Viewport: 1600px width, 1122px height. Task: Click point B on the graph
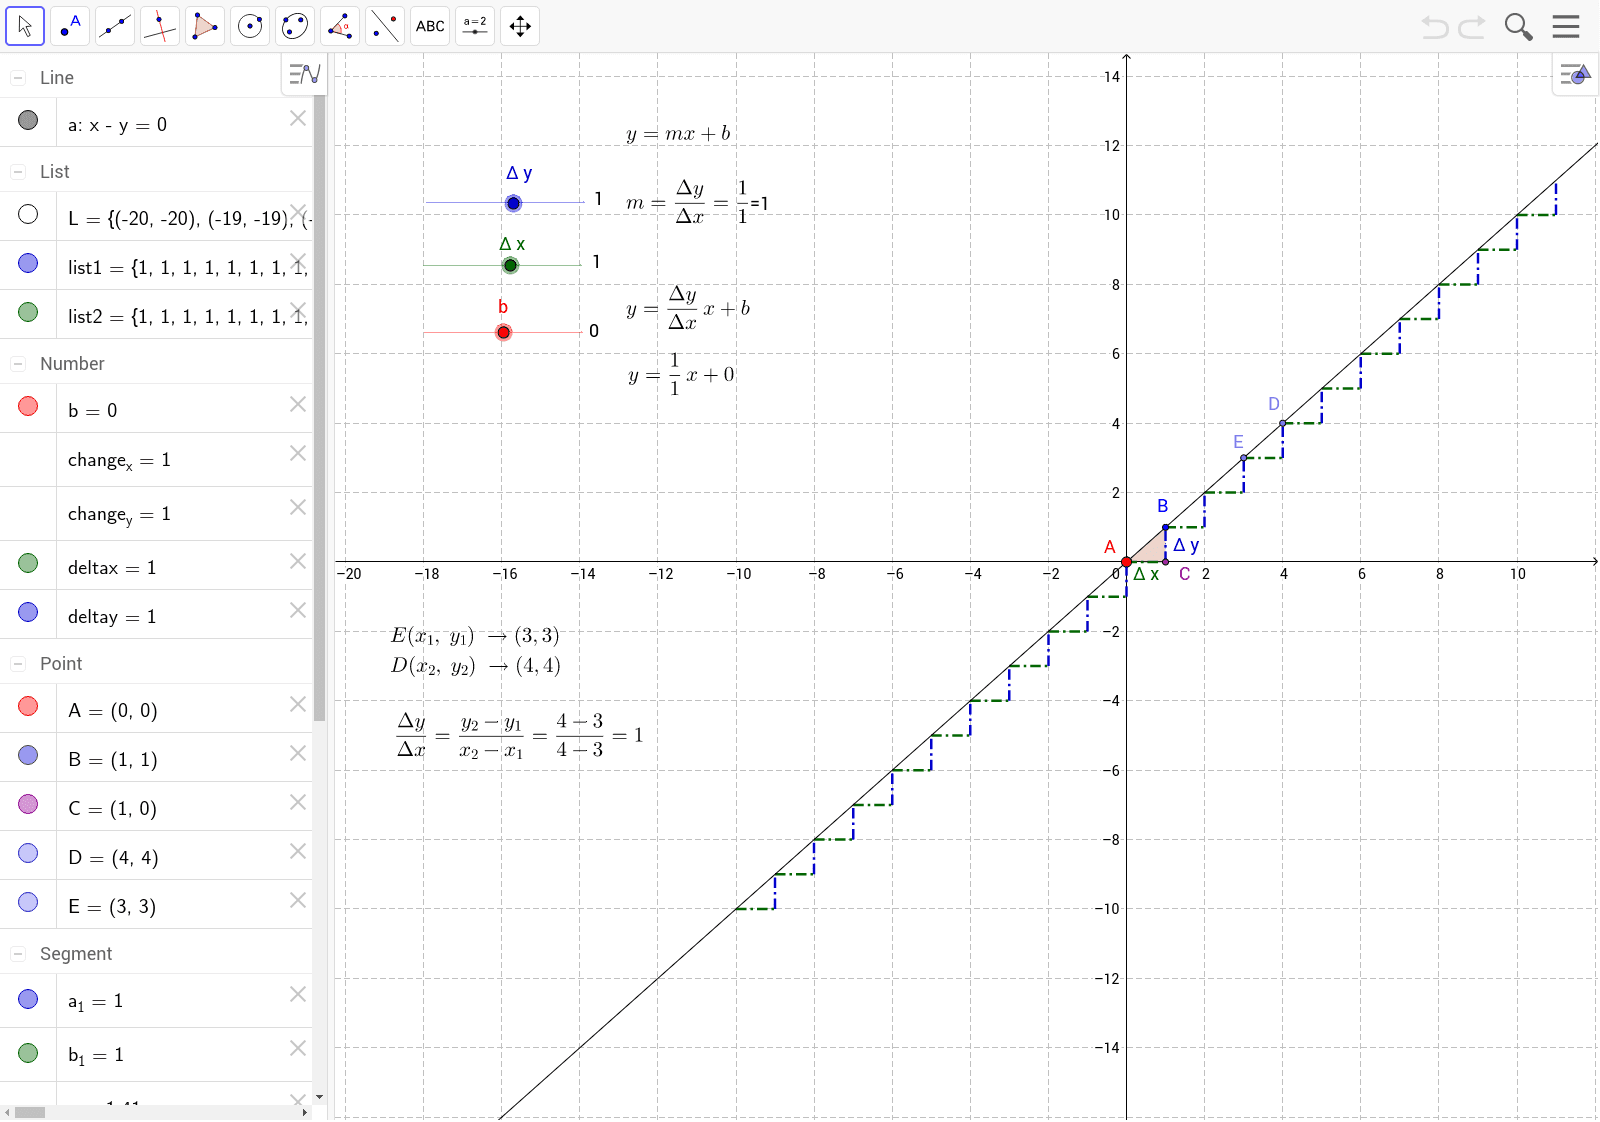[x=1165, y=527]
